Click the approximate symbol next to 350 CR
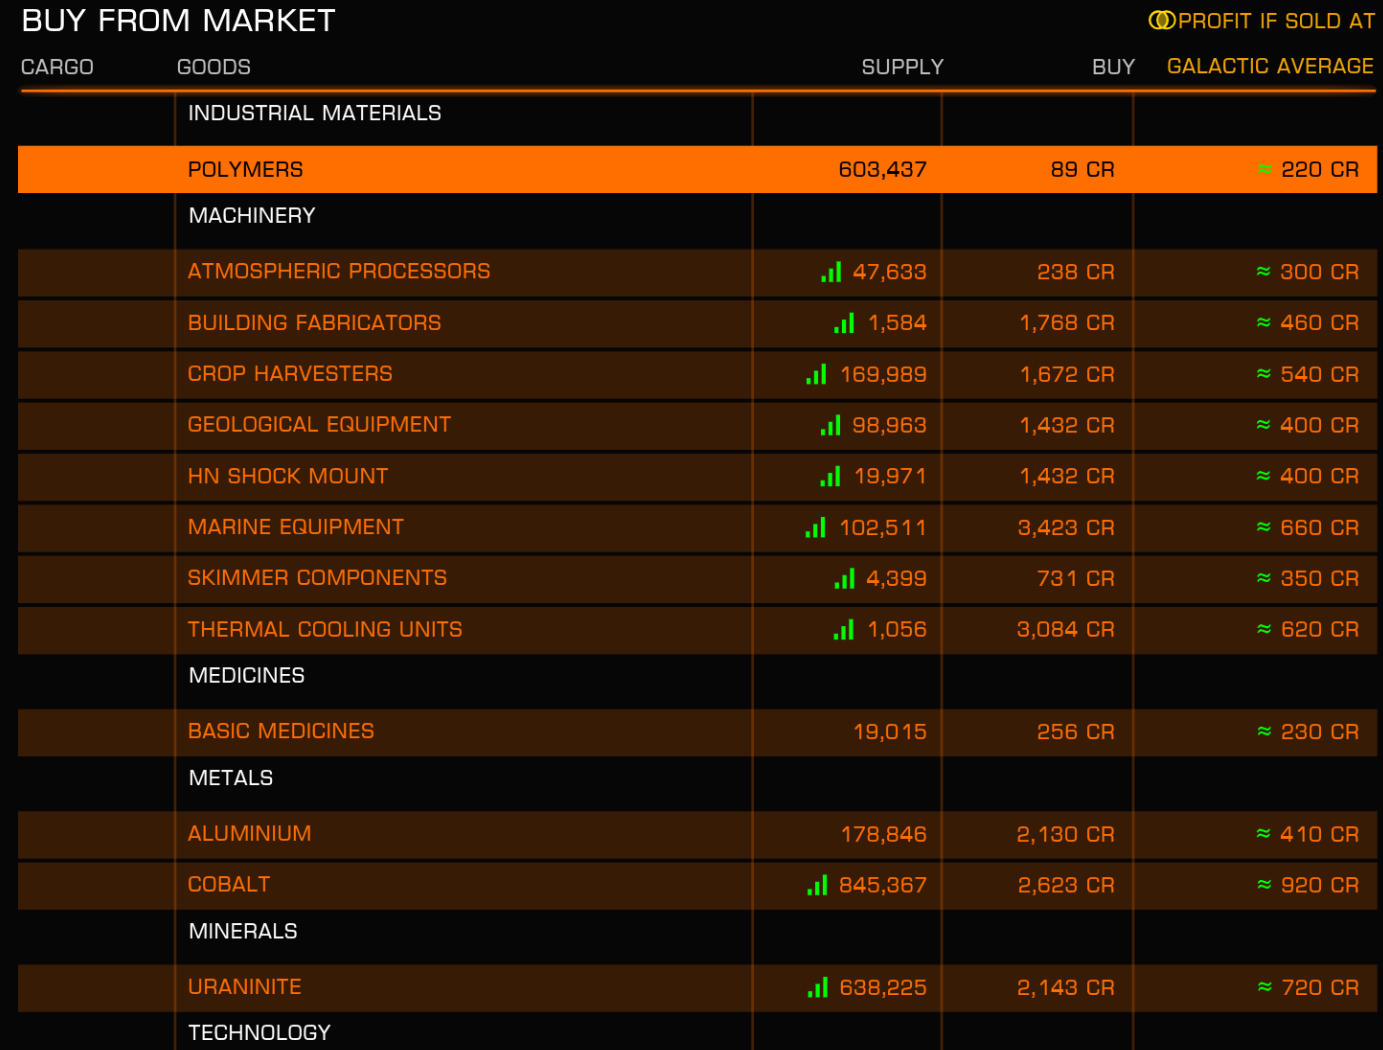Screen dimensions: 1383x1050 [x=1264, y=577]
